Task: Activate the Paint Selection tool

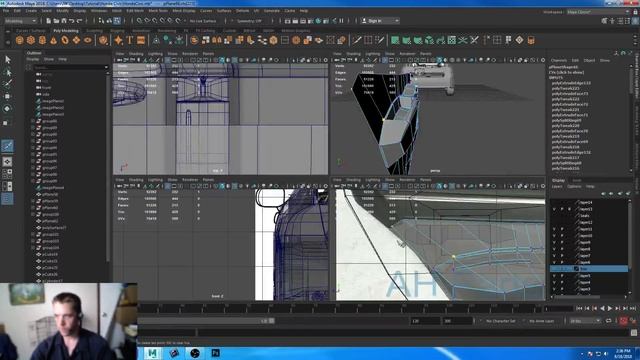Action: [7, 84]
